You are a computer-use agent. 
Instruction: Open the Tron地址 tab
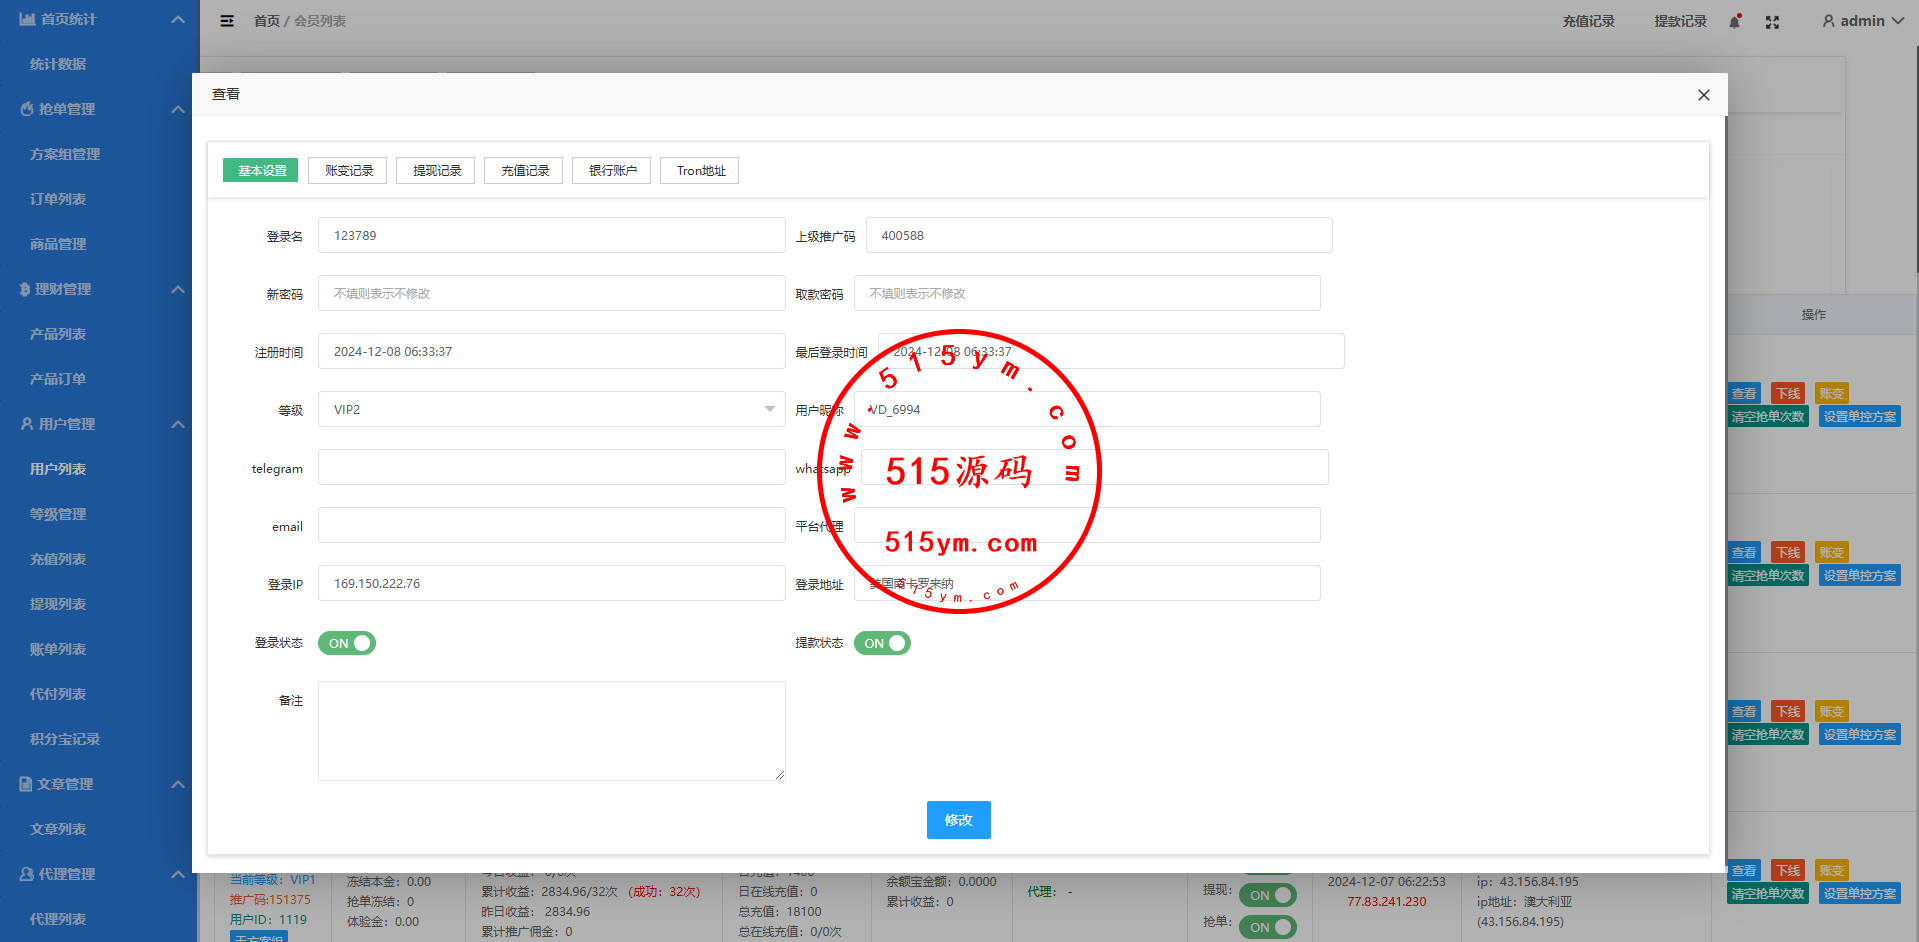(x=700, y=171)
